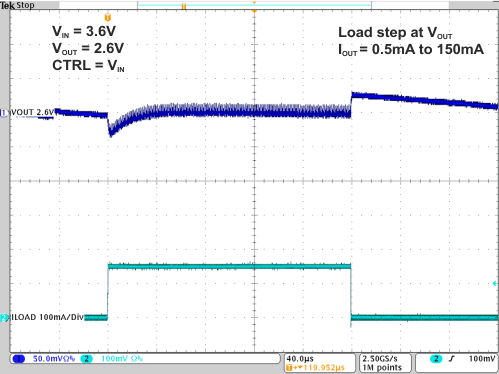Click the ILOAD 100mA/Div channel label
The image size is (499, 374).
tap(47, 317)
